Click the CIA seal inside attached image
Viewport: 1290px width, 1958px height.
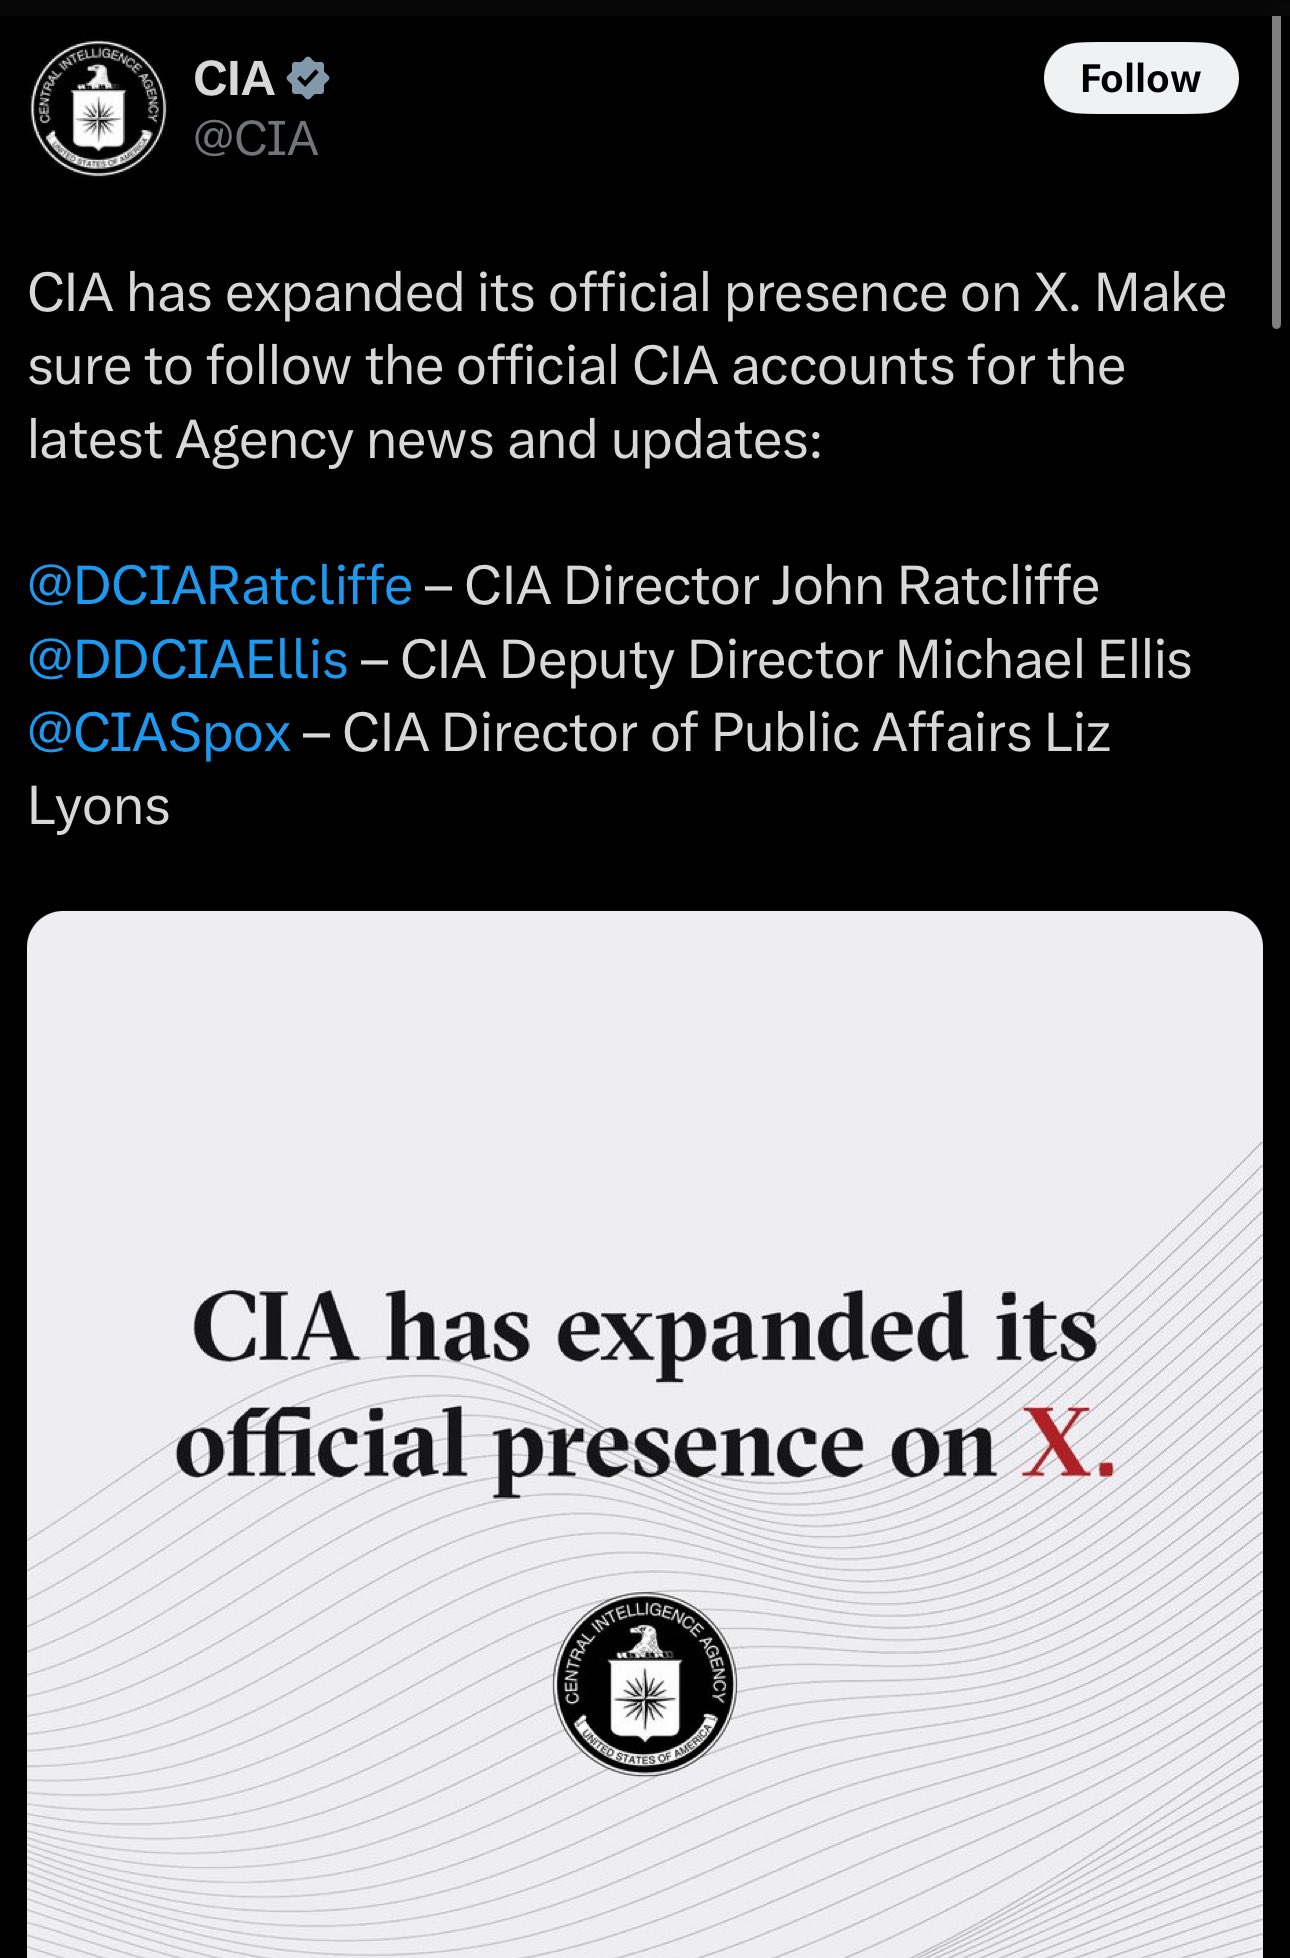click(x=645, y=1684)
